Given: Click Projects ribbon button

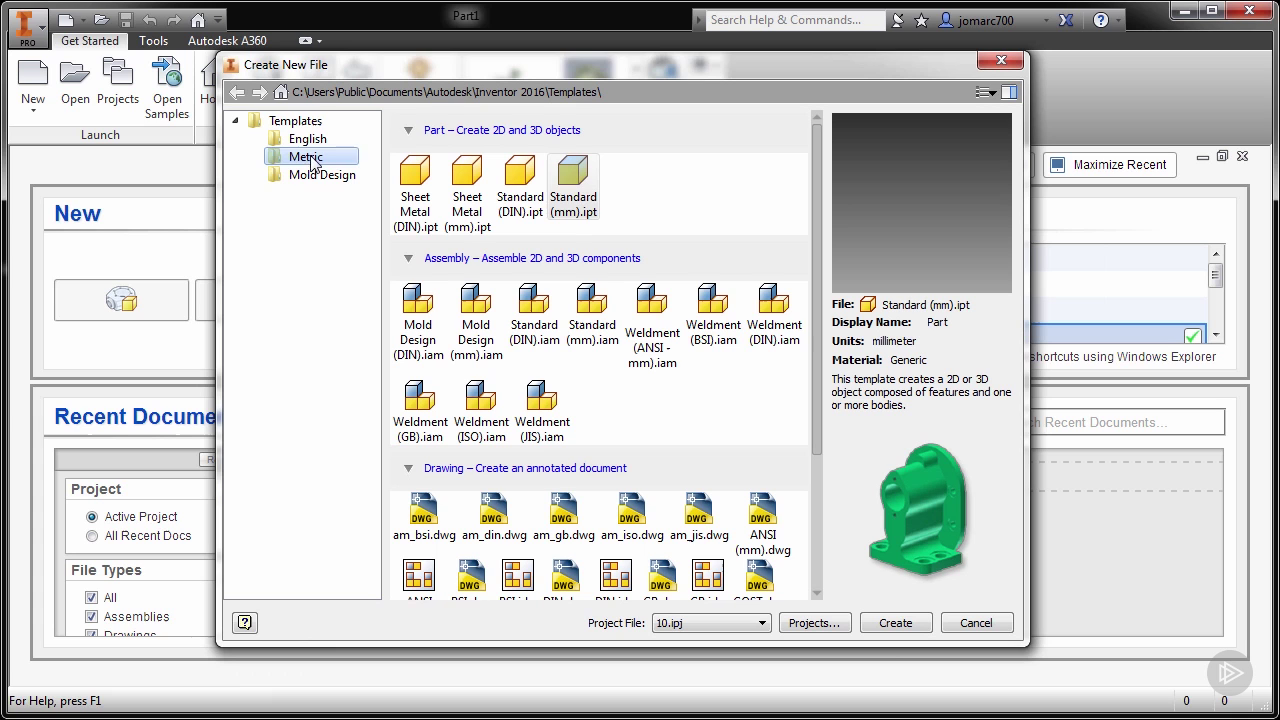Looking at the screenshot, I should pos(118,83).
